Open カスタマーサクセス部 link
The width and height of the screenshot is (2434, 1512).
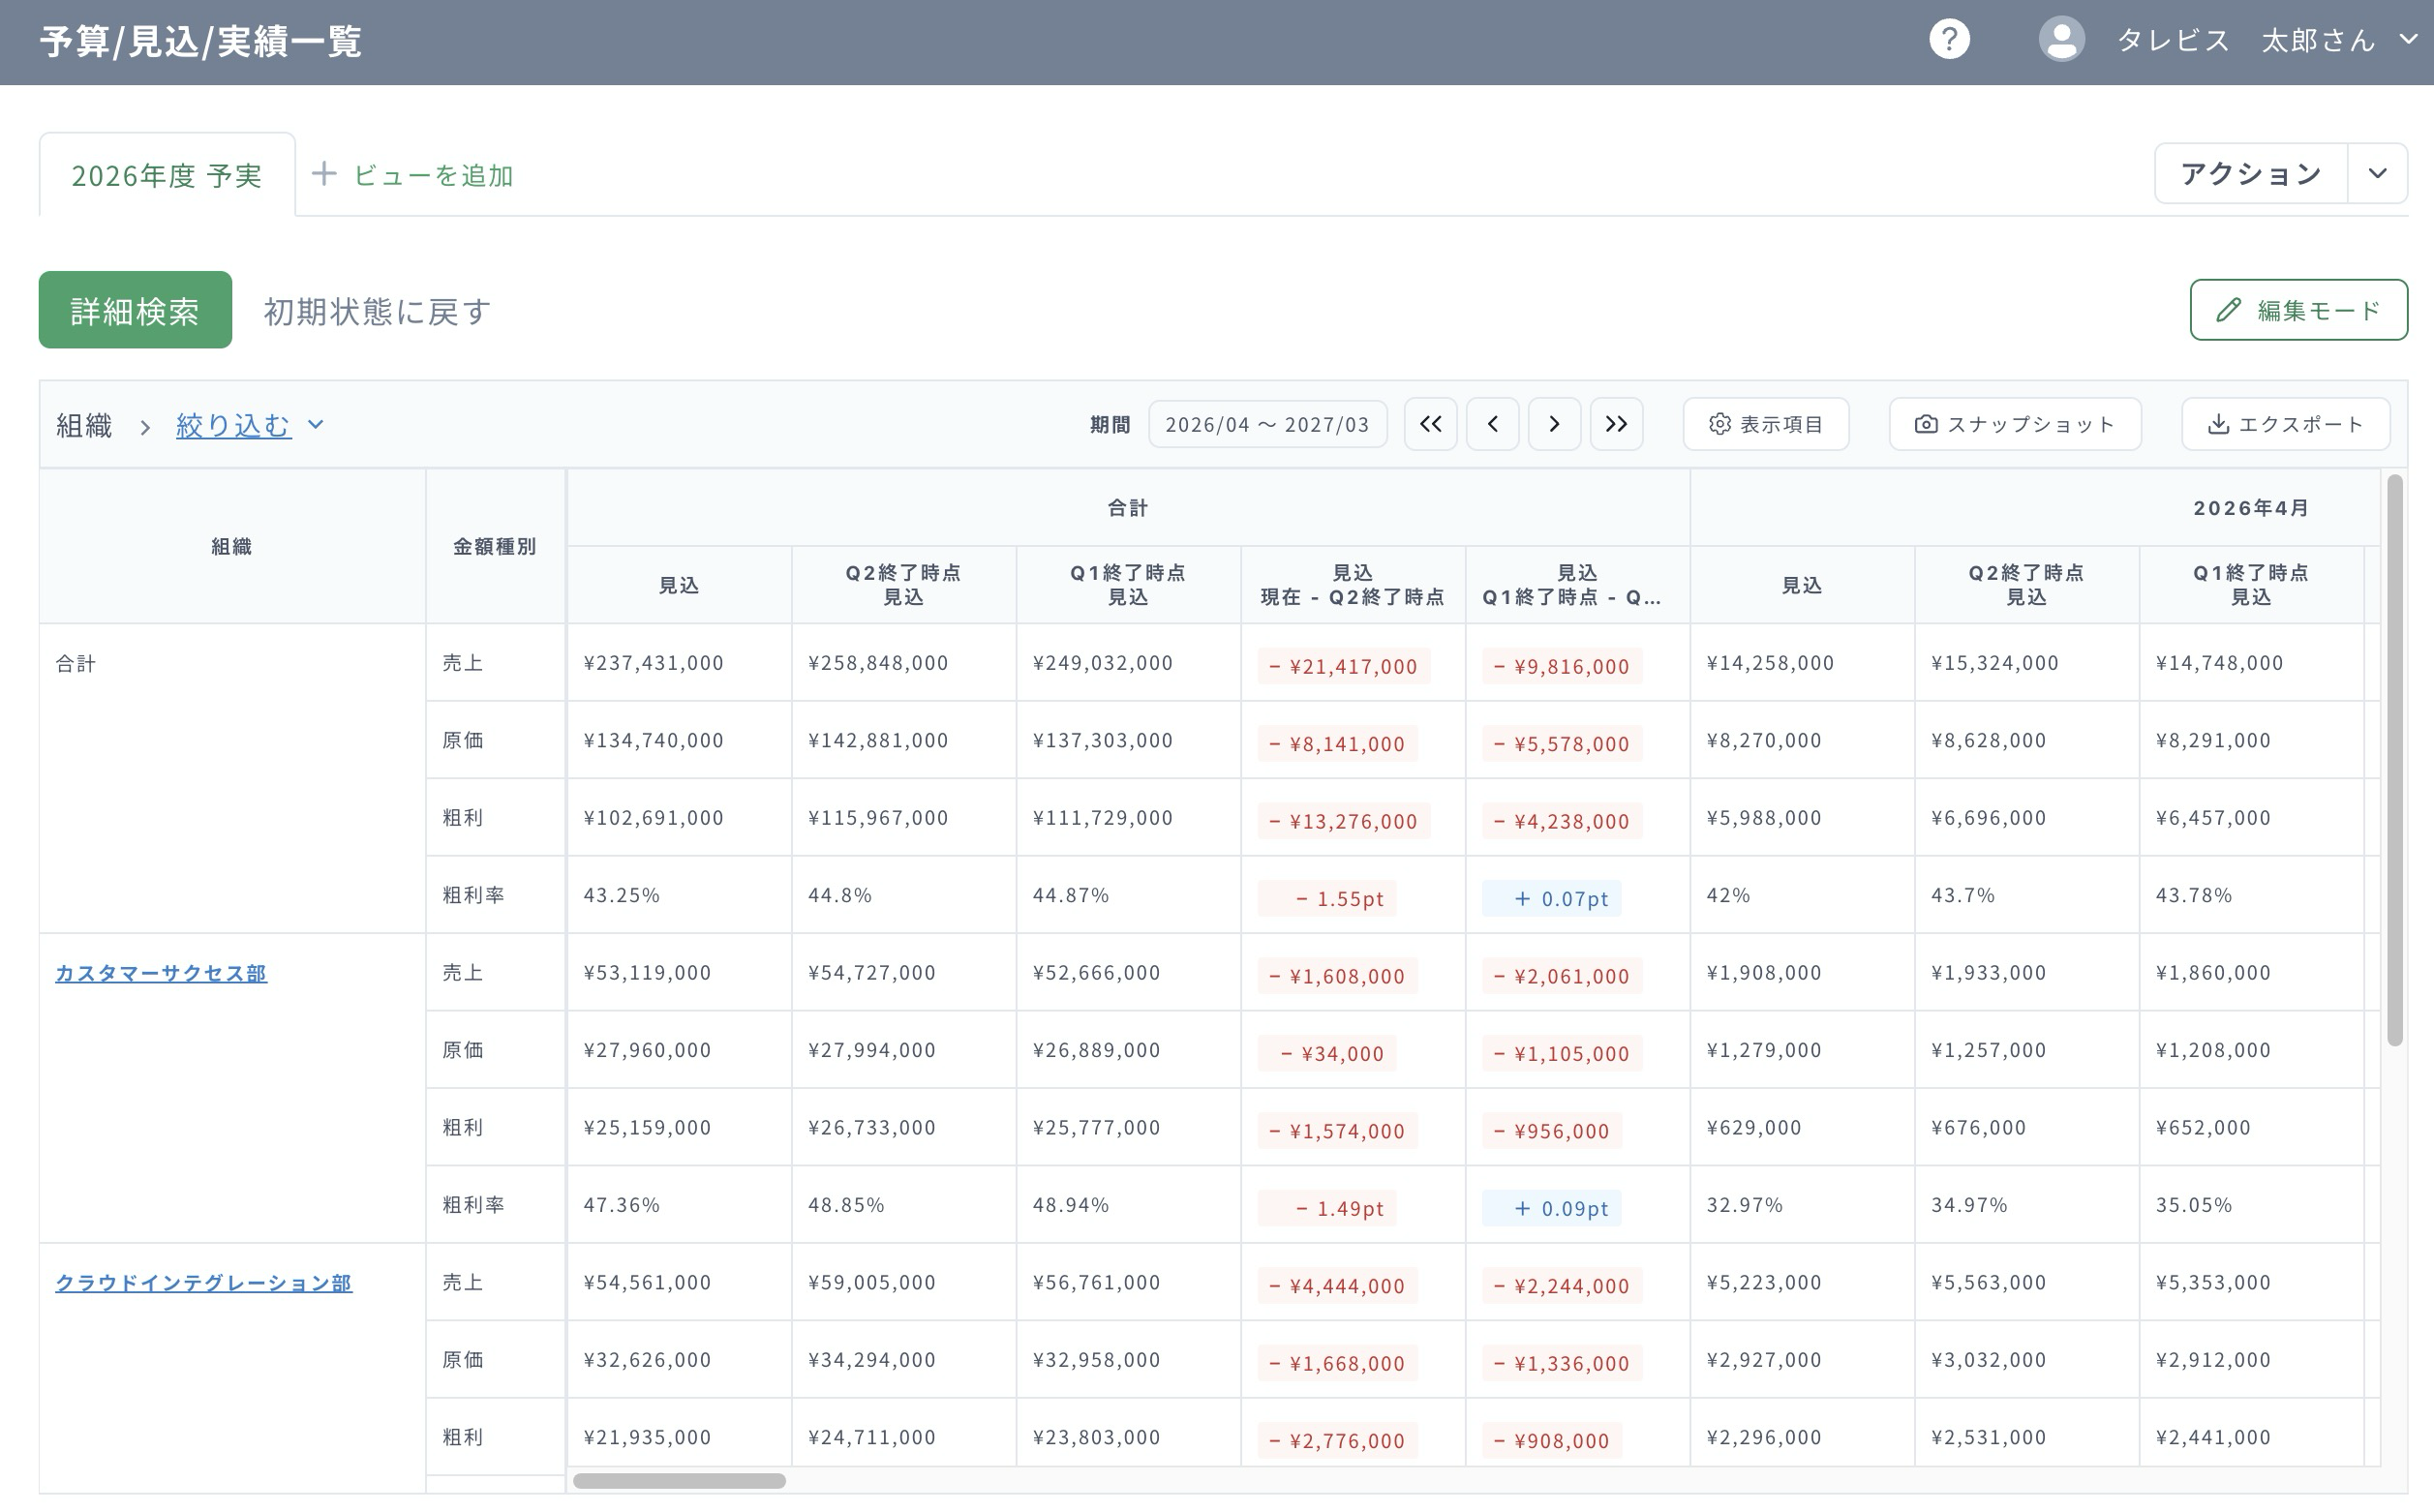(x=161, y=973)
